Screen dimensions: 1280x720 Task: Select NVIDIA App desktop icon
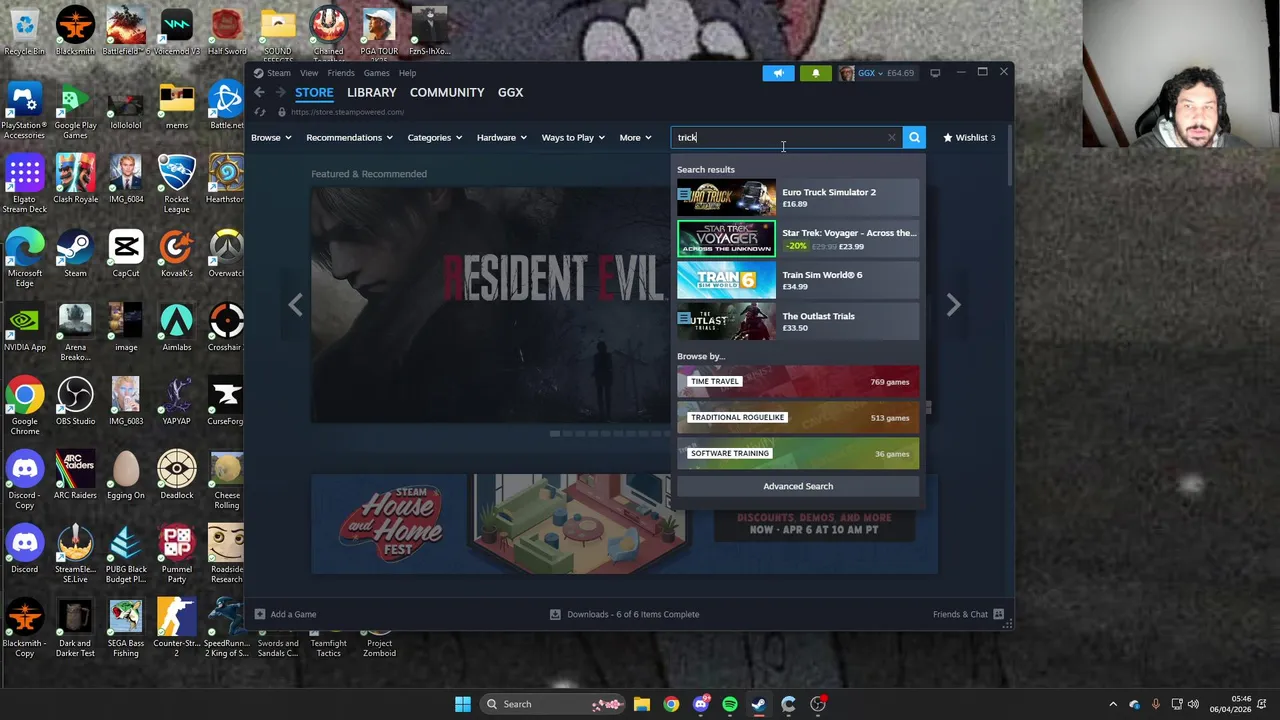coord(24,327)
